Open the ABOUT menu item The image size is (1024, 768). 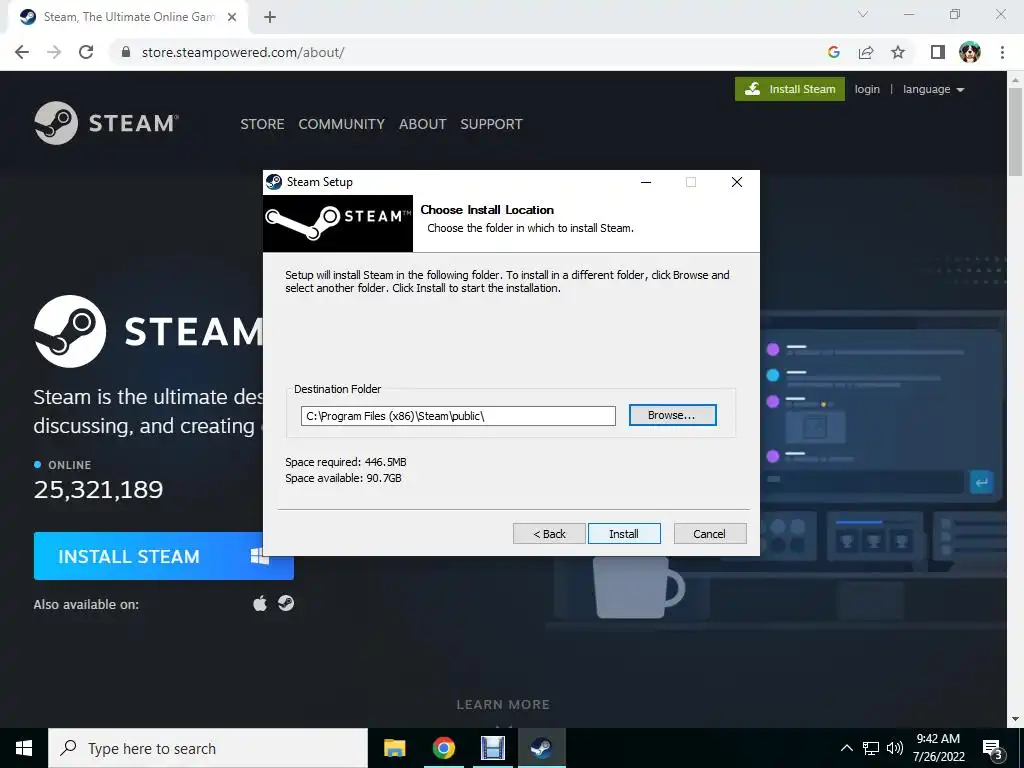(423, 124)
